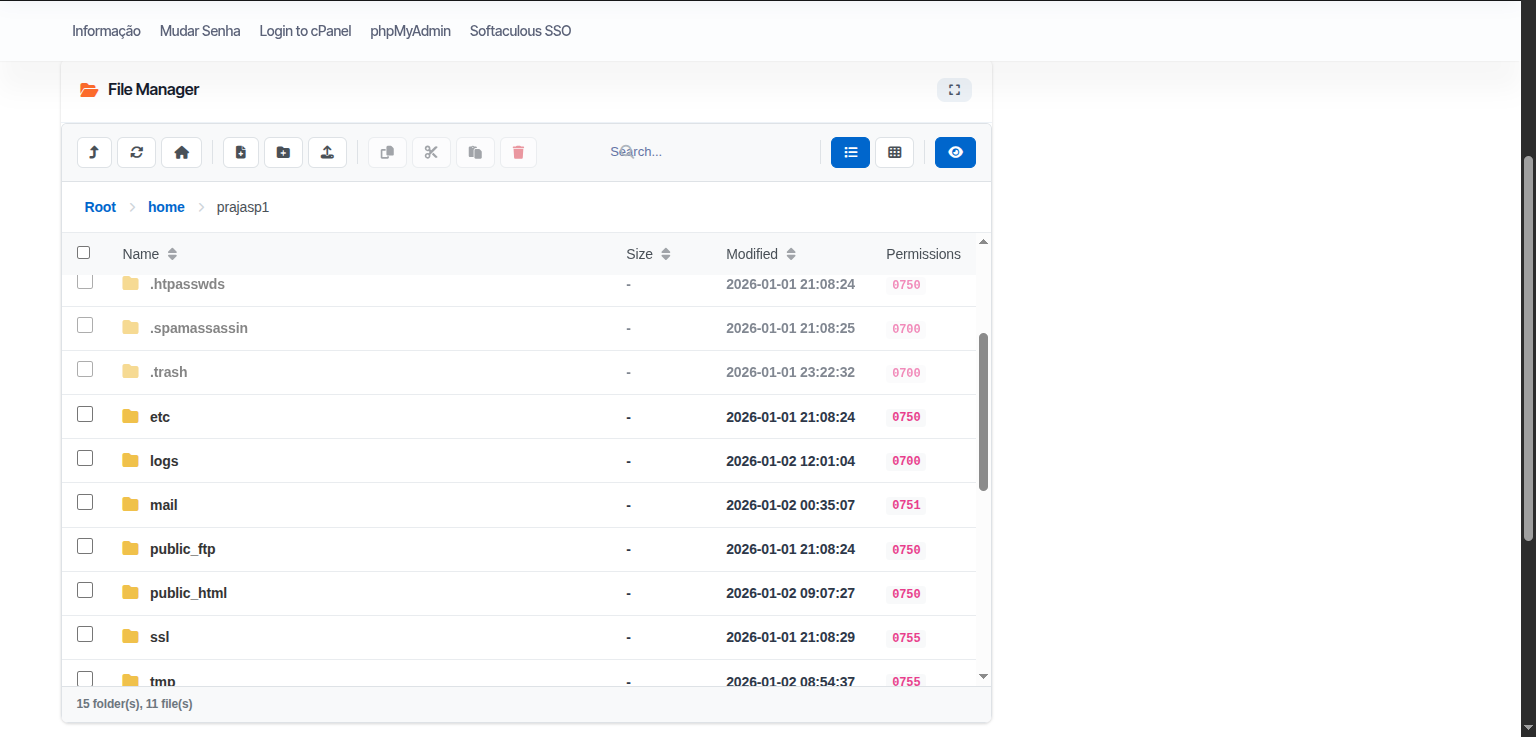Check the public_html folder checkbox
The width and height of the screenshot is (1536, 737).
point(85,590)
